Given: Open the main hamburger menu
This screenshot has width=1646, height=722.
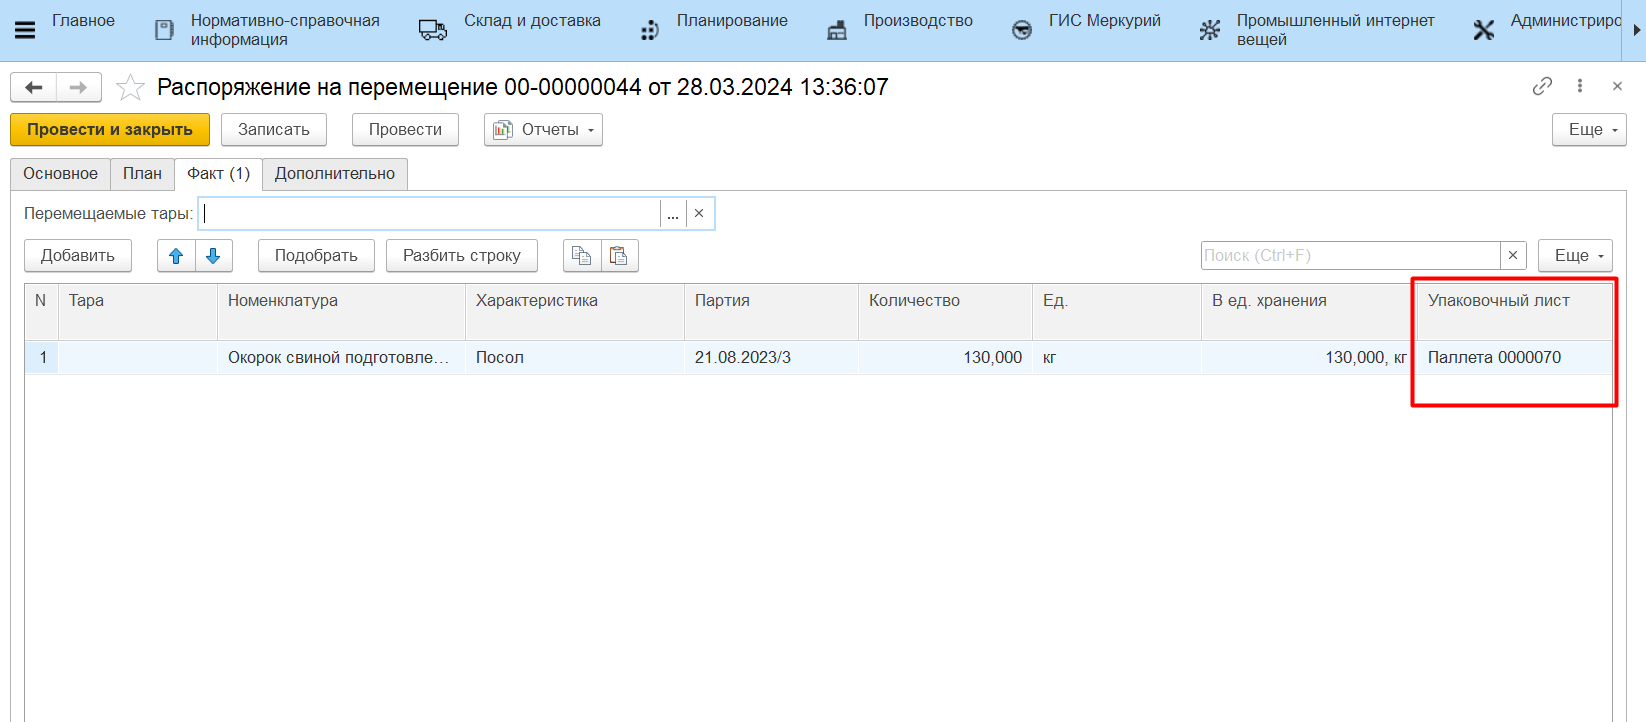Looking at the screenshot, I should click(25, 30).
